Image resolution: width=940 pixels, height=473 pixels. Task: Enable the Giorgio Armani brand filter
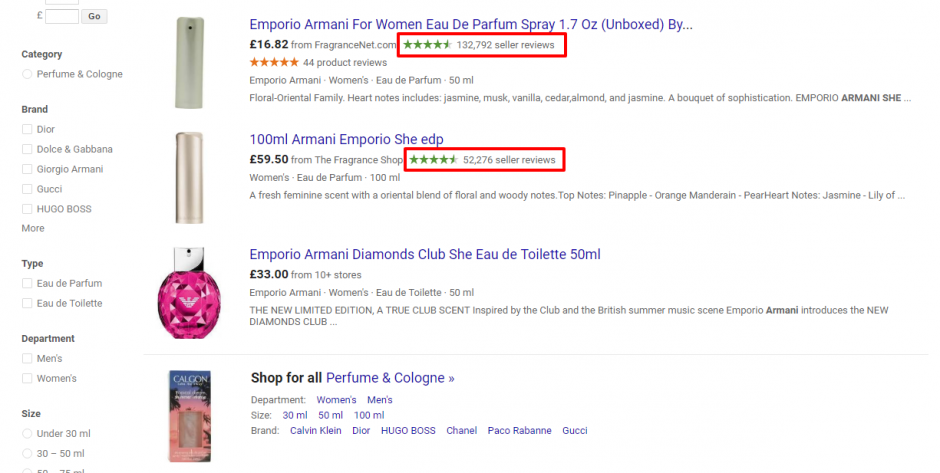click(x=27, y=169)
